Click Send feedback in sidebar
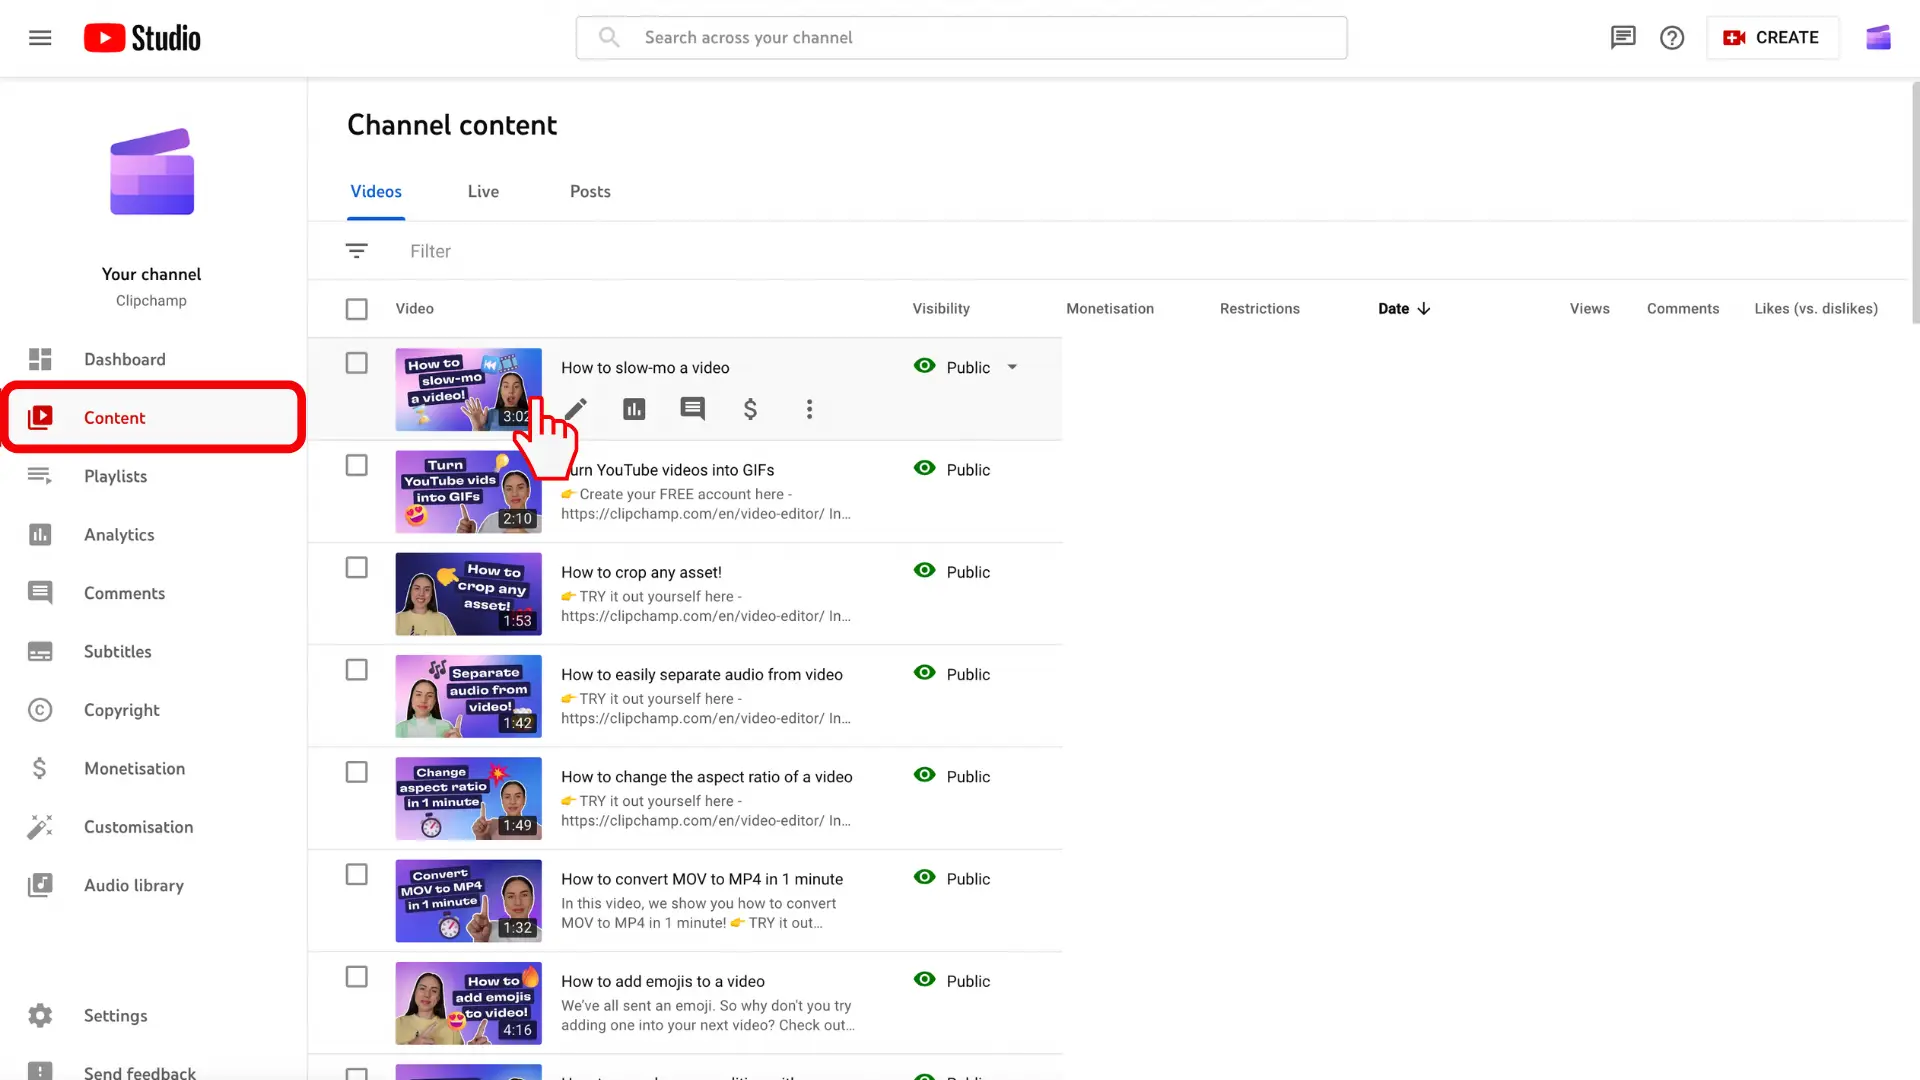 click(141, 1069)
